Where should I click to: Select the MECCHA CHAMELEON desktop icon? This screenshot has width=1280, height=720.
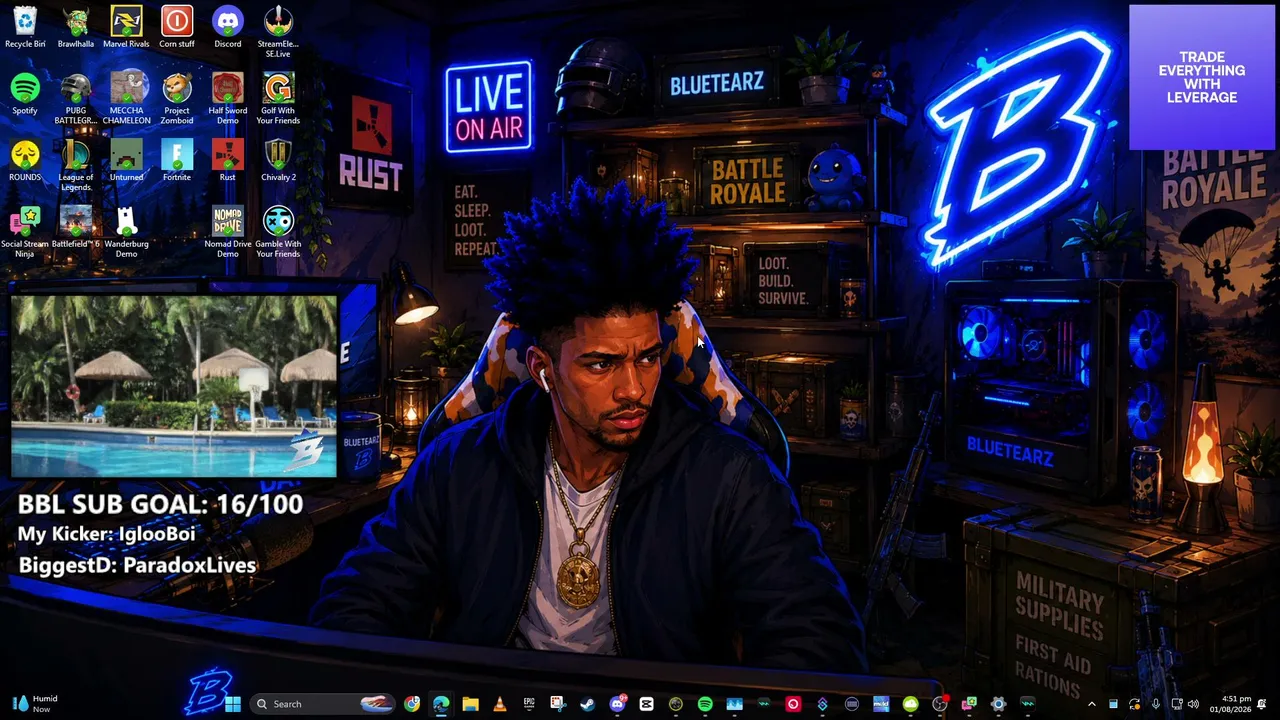pos(126,99)
